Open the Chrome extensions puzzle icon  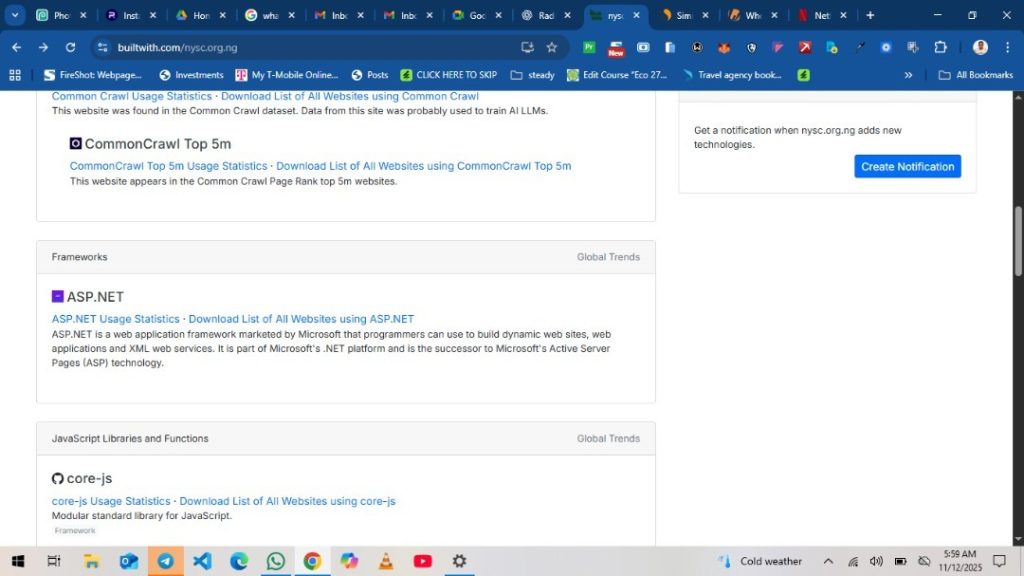tap(940, 47)
